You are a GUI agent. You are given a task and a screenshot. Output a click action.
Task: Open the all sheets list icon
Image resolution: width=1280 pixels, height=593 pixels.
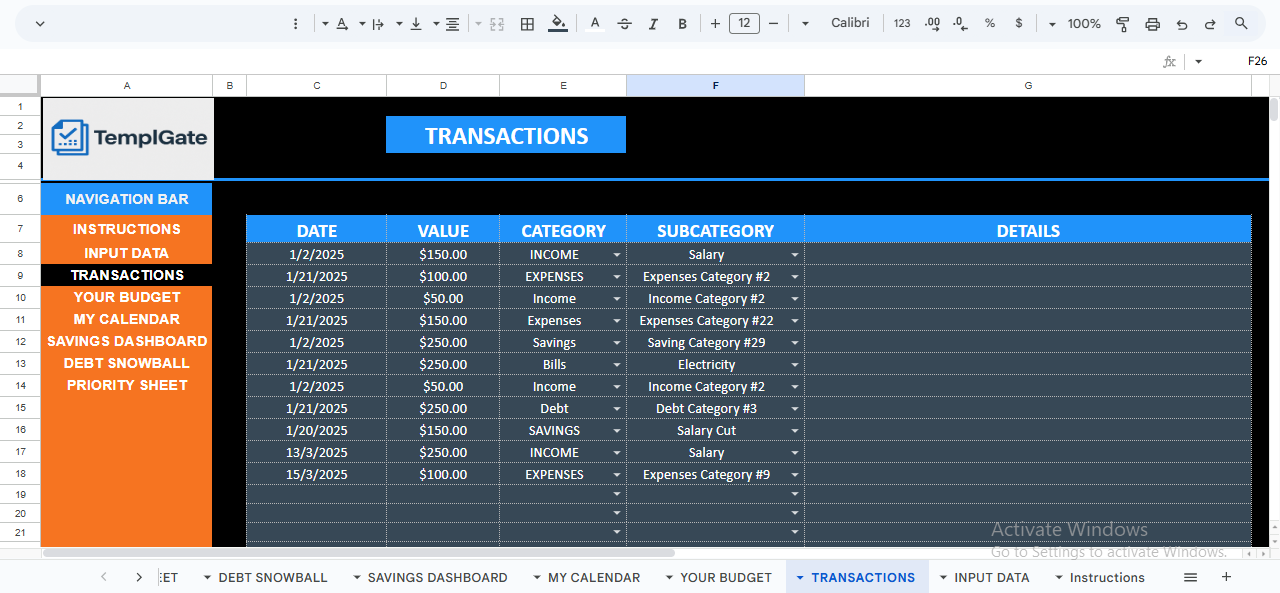(x=1190, y=577)
